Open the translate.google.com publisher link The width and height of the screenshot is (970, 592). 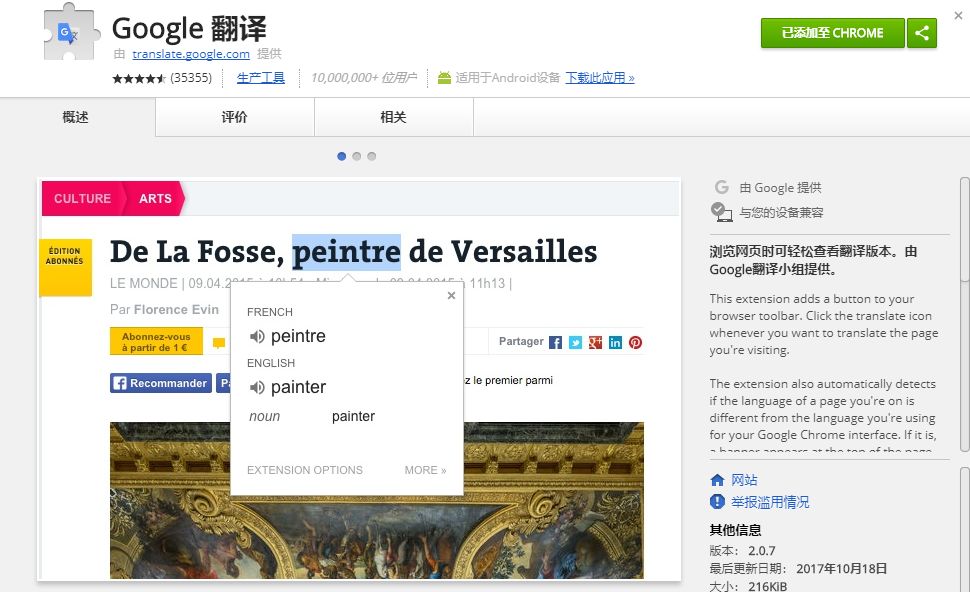tap(191, 54)
